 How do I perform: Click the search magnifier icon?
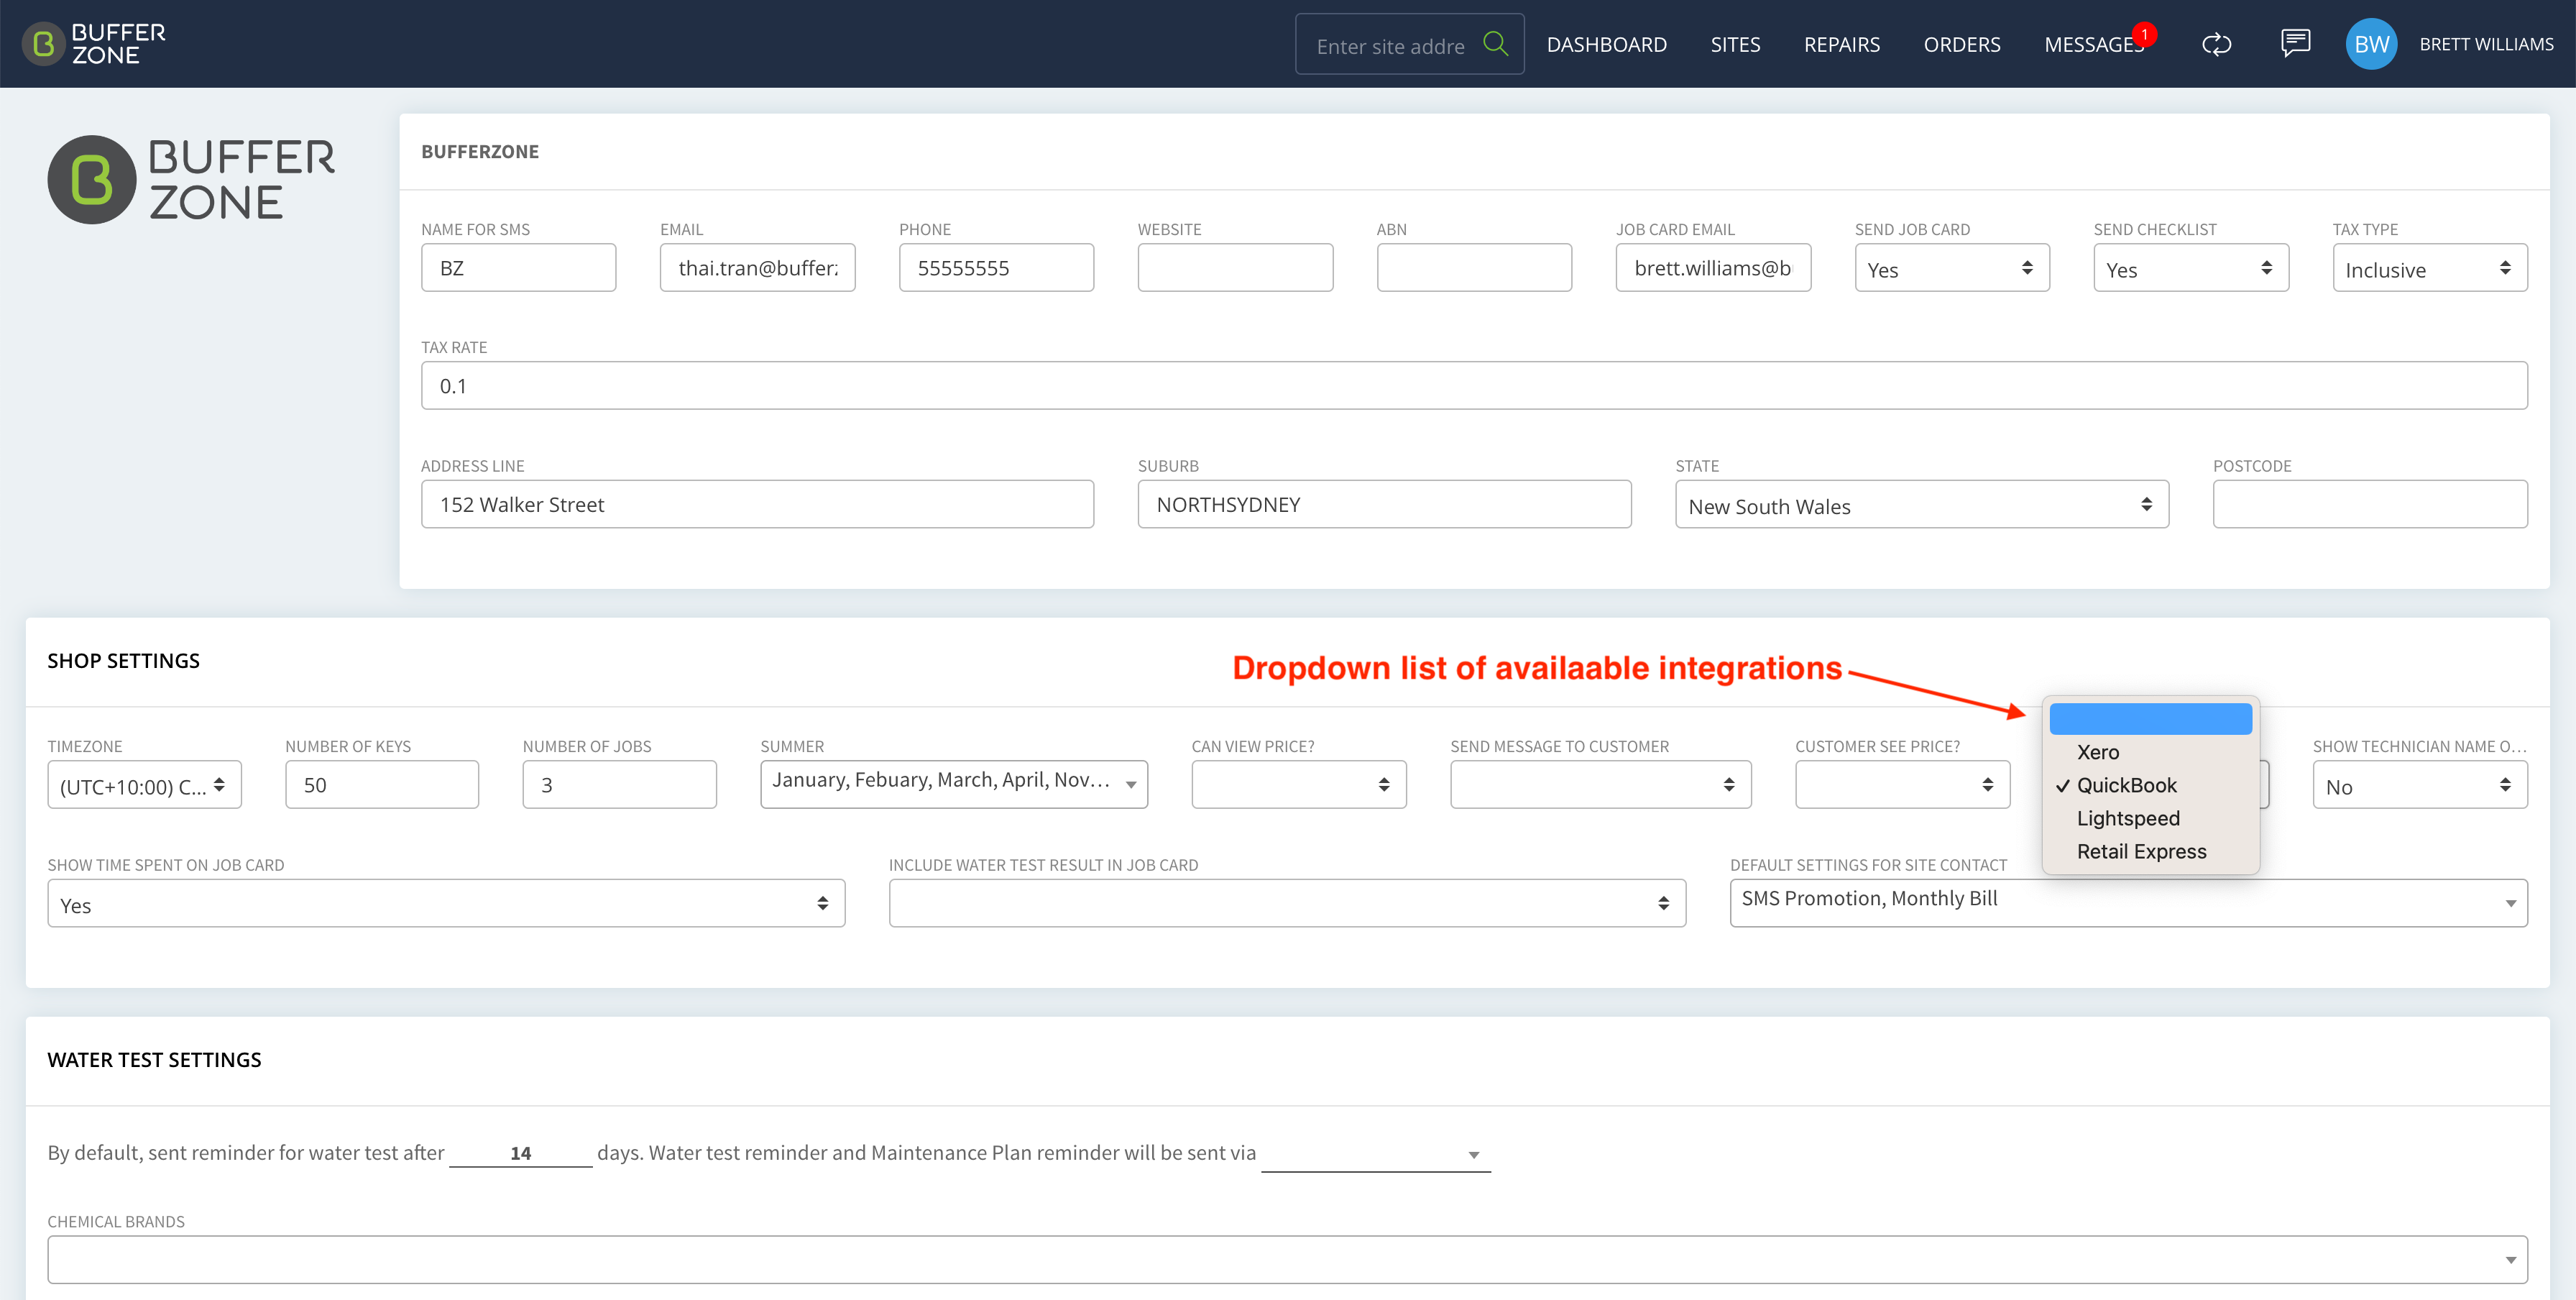(1495, 44)
